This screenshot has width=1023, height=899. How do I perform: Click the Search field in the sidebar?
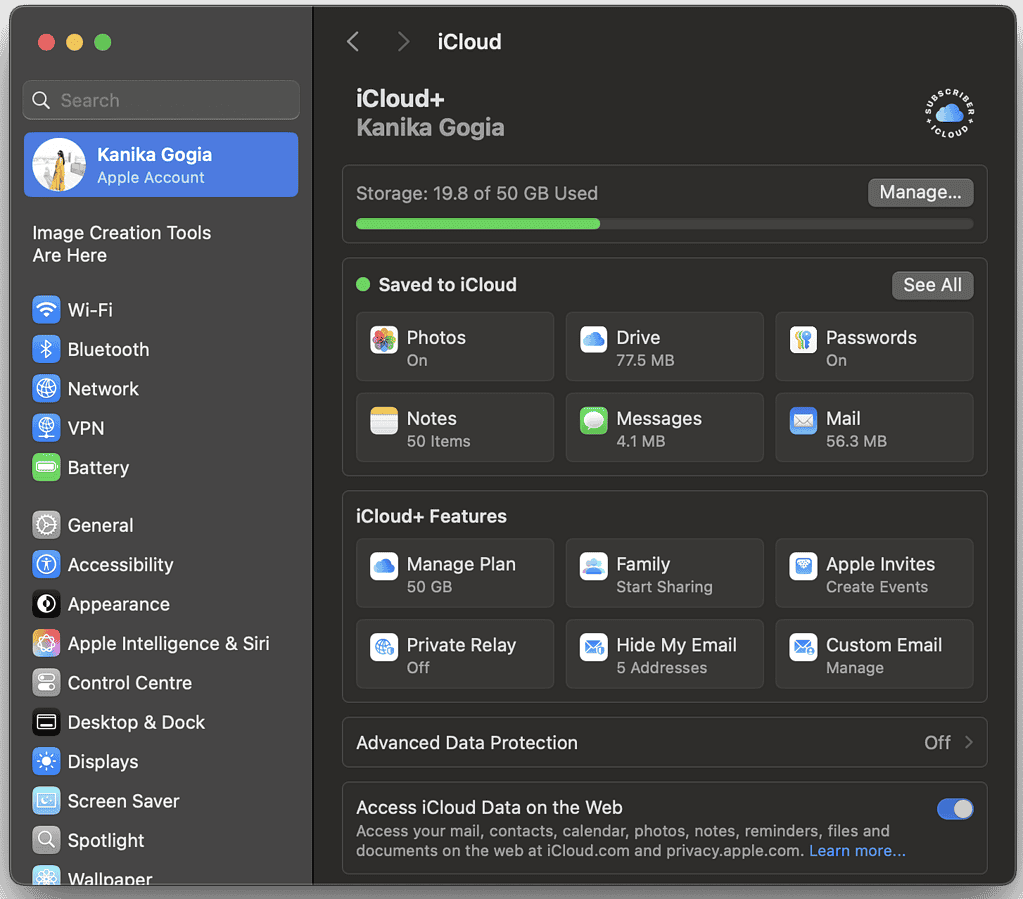(161, 100)
